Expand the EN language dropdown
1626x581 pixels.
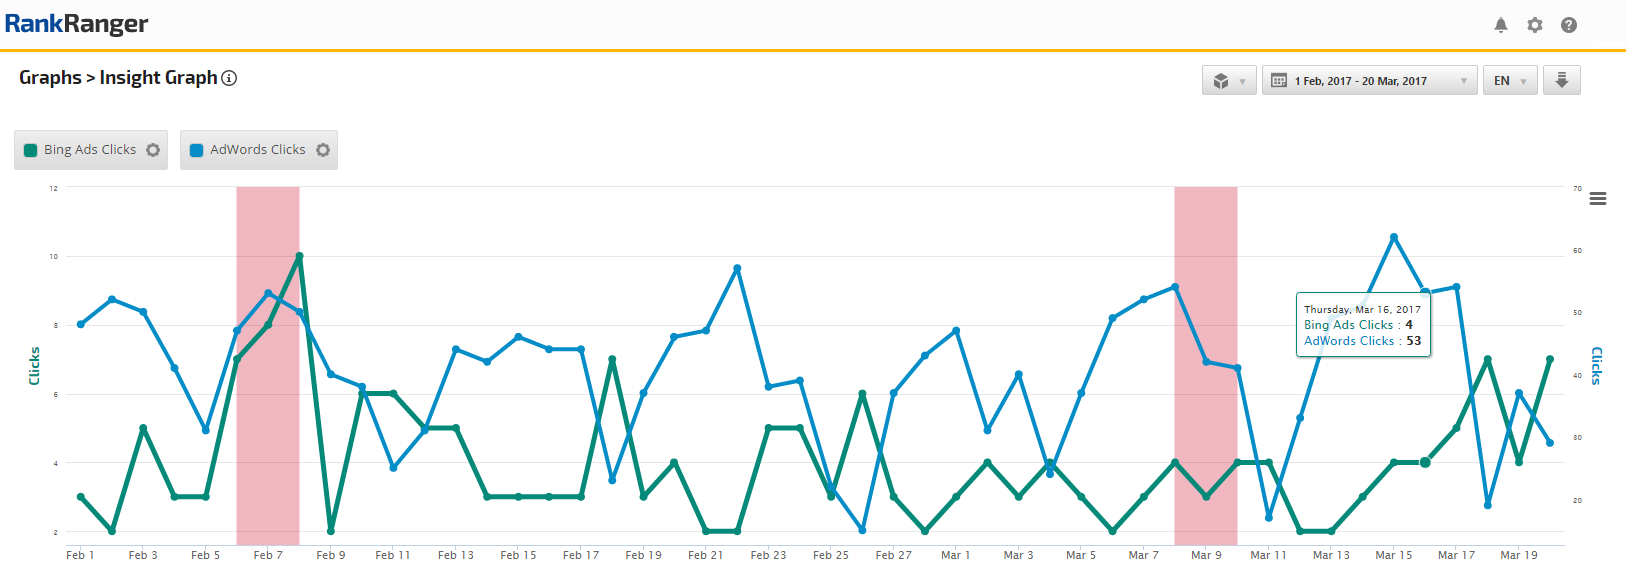(x=1509, y=81)
